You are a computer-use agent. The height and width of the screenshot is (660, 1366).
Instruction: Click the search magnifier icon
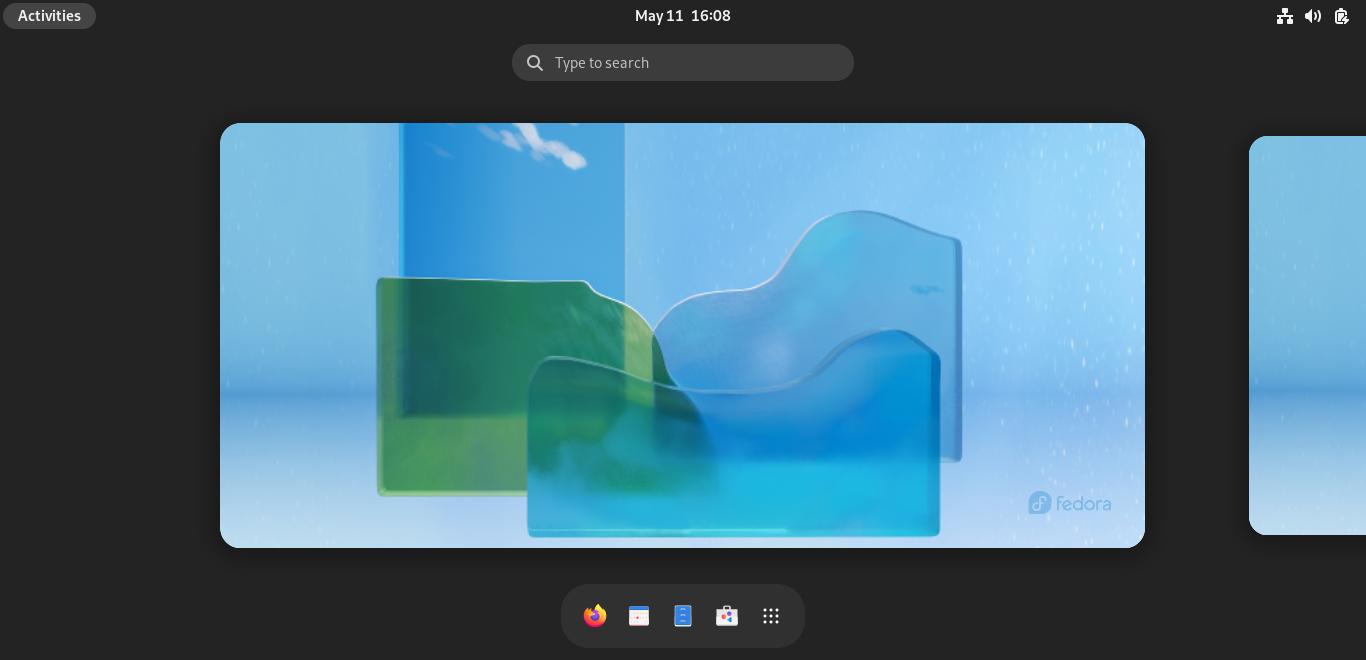[x=535, y=63]
